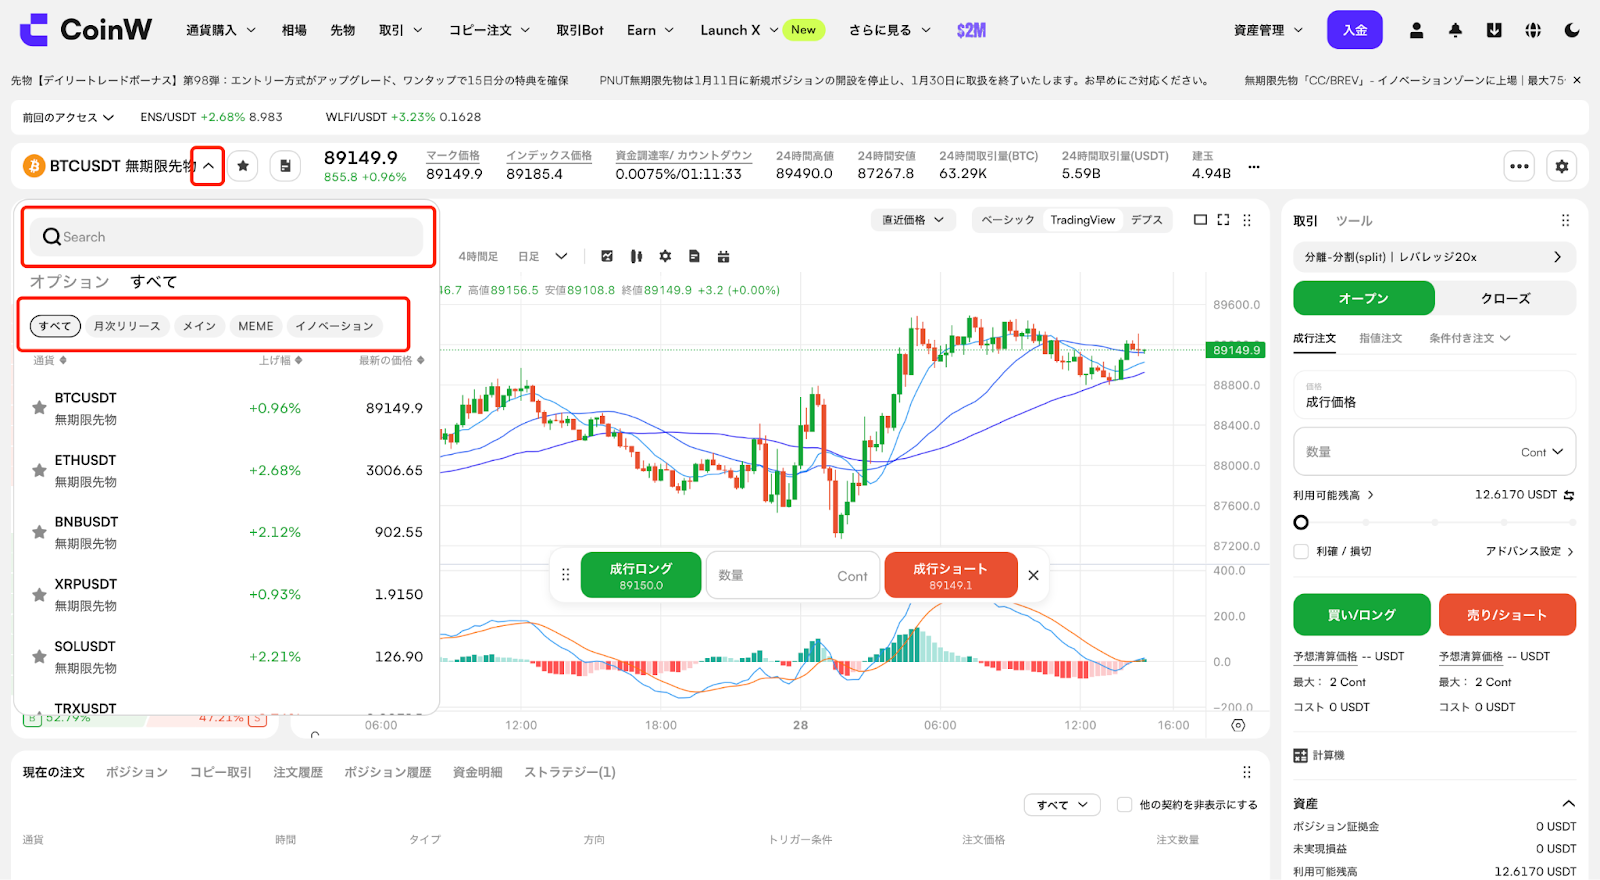Open the user account profile icon
Viewport: 1600px width, 880px height.
1416,30
